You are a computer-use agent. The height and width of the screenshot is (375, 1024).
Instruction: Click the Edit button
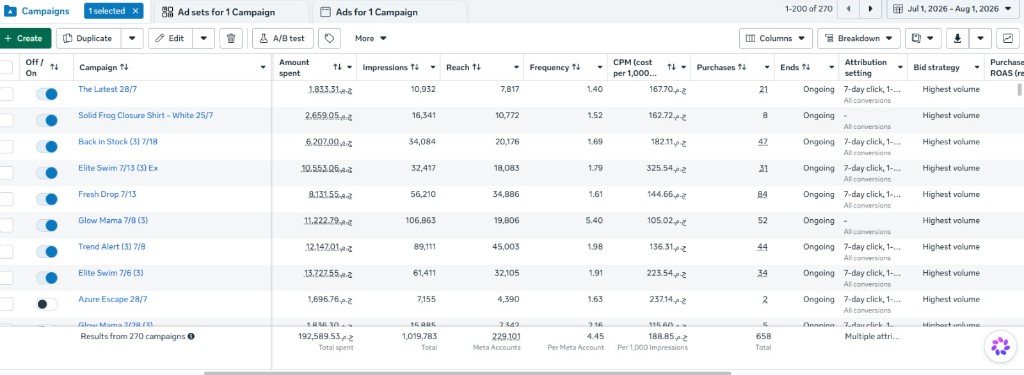pos(170,39)
